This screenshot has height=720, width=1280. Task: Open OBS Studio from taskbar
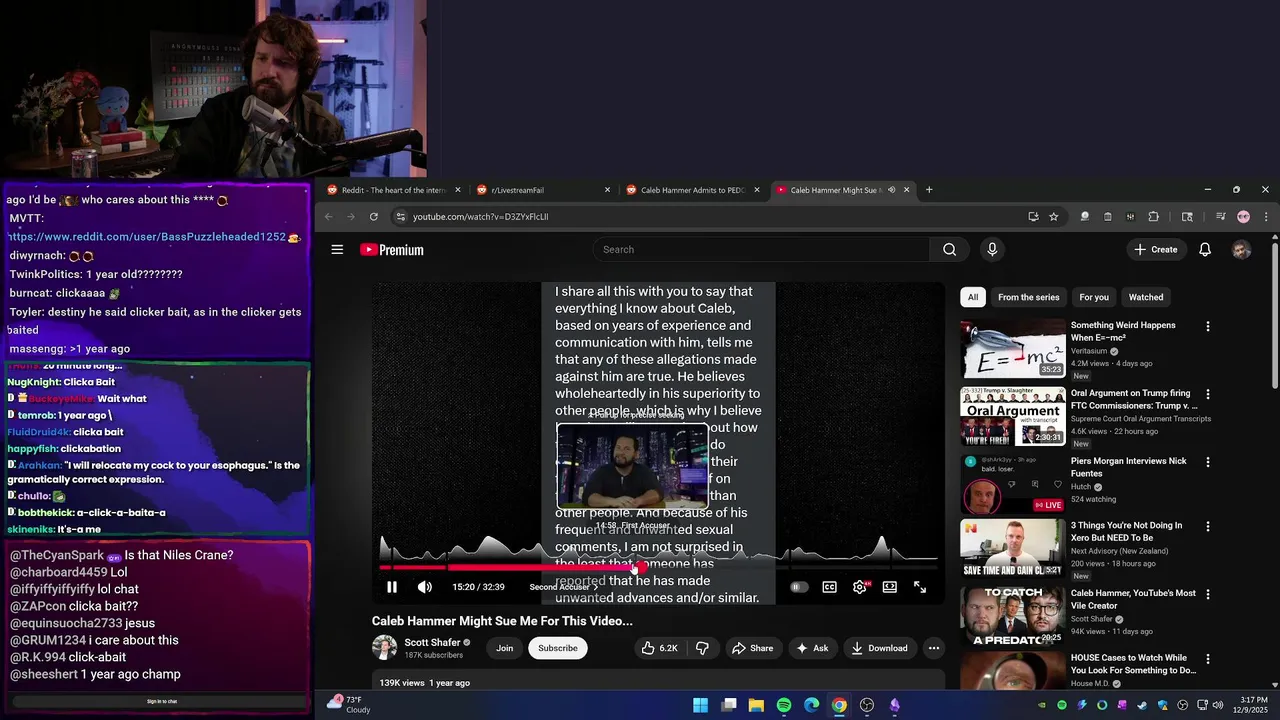pos(867,706)
